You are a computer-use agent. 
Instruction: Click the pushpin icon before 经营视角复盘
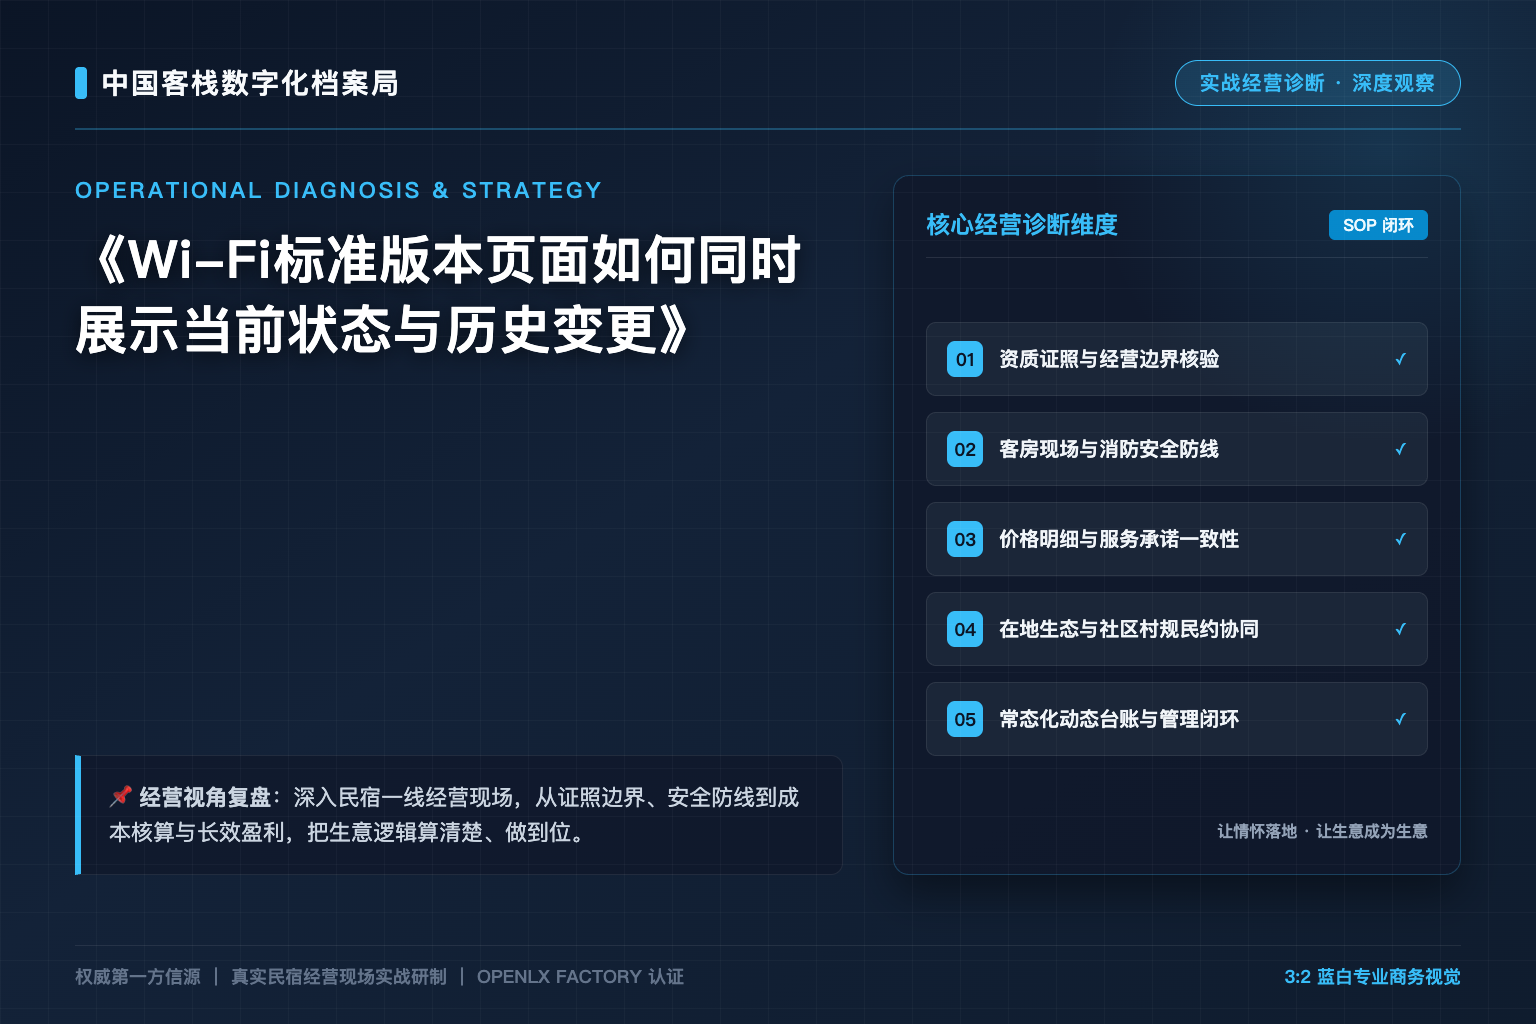pos(121,796)
